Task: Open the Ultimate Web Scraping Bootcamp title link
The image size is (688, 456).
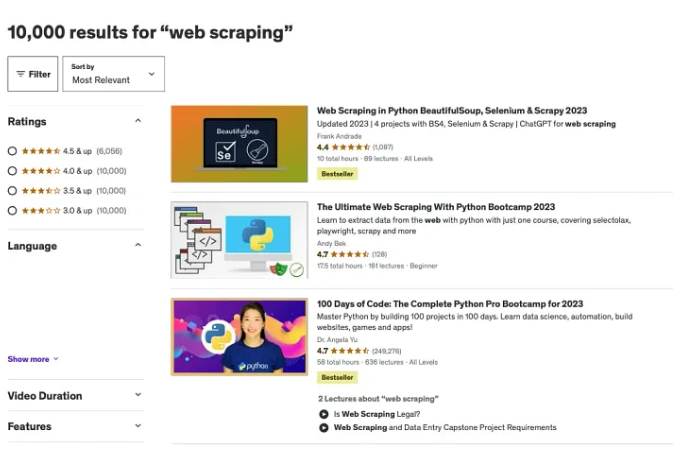Action: point(435,207)
